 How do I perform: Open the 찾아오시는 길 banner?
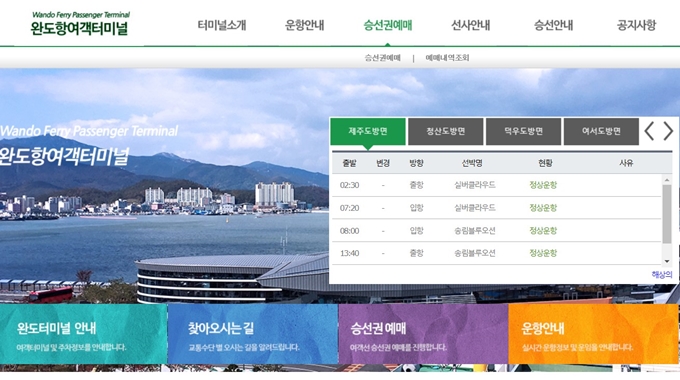(253, 334)
